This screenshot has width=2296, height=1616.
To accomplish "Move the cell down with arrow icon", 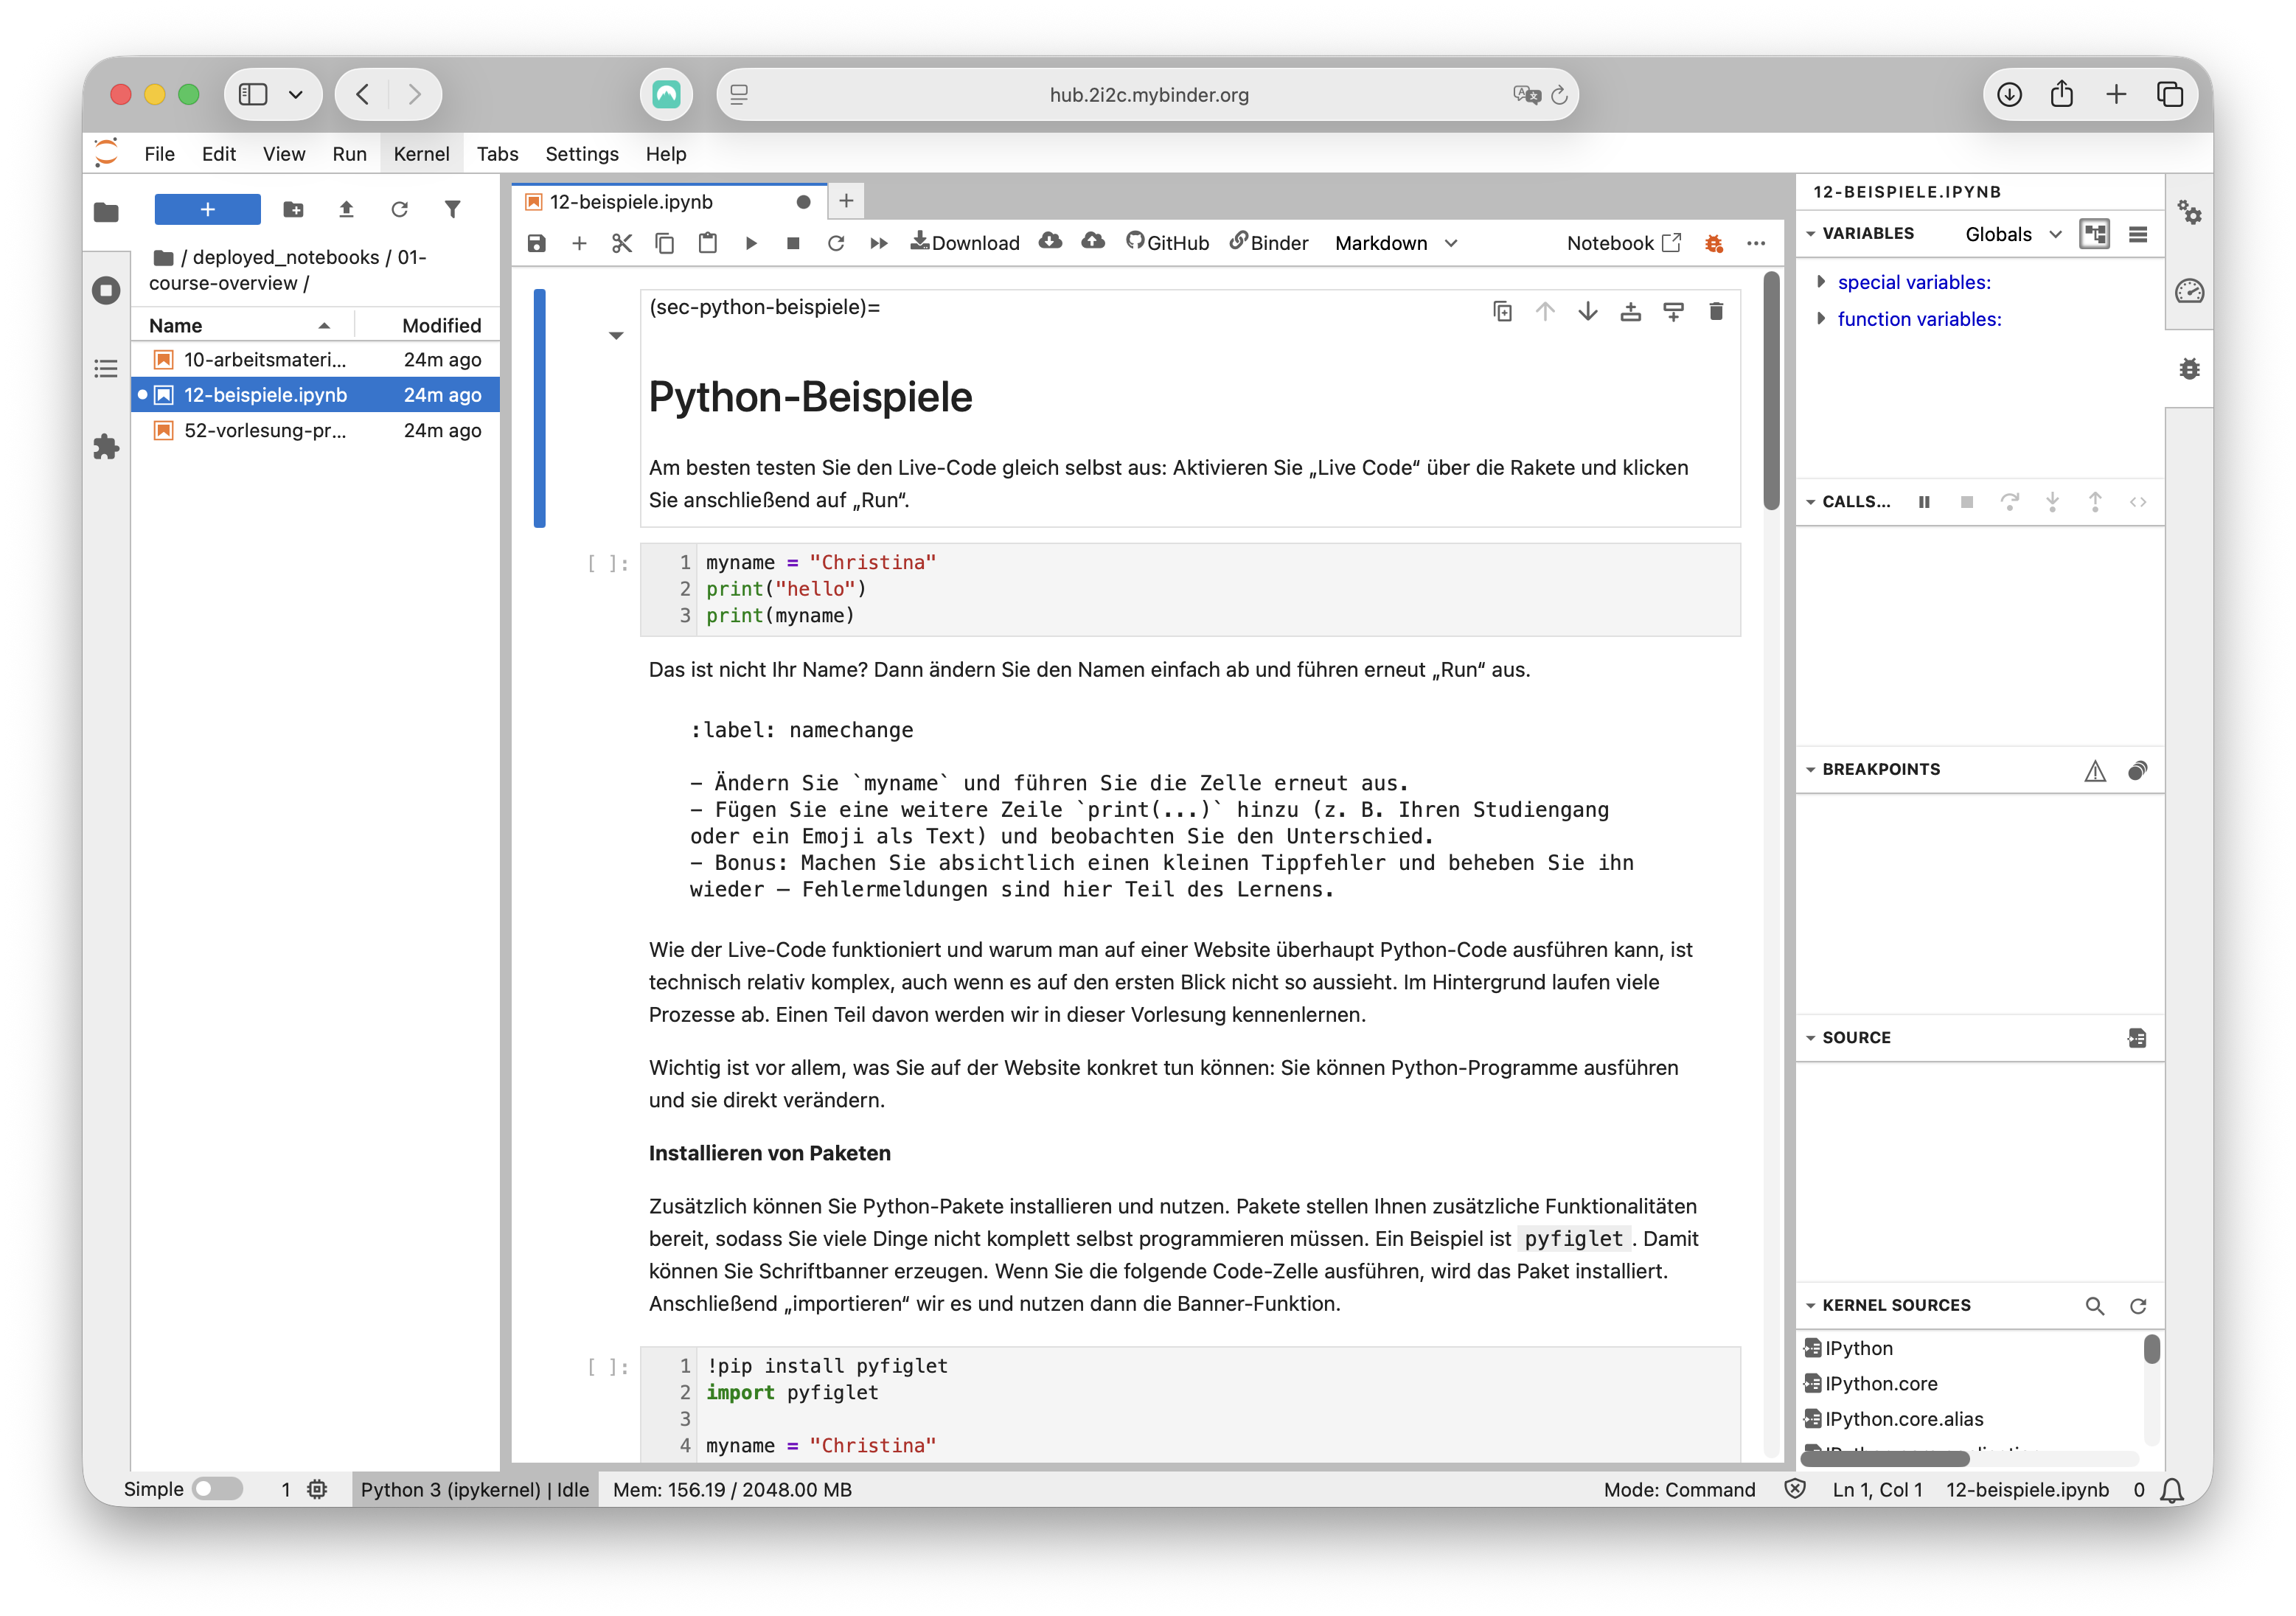I will (x=1588, y=312).
